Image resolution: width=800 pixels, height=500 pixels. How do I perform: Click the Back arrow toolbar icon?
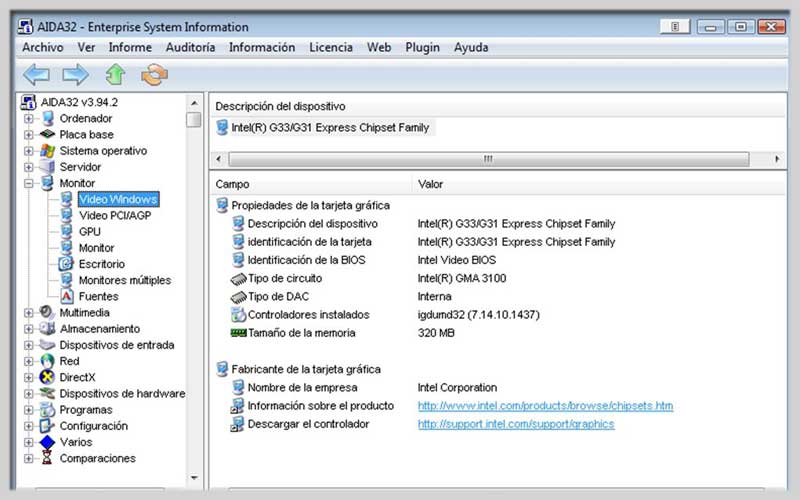pyautogui.click(x=36, y=75)
